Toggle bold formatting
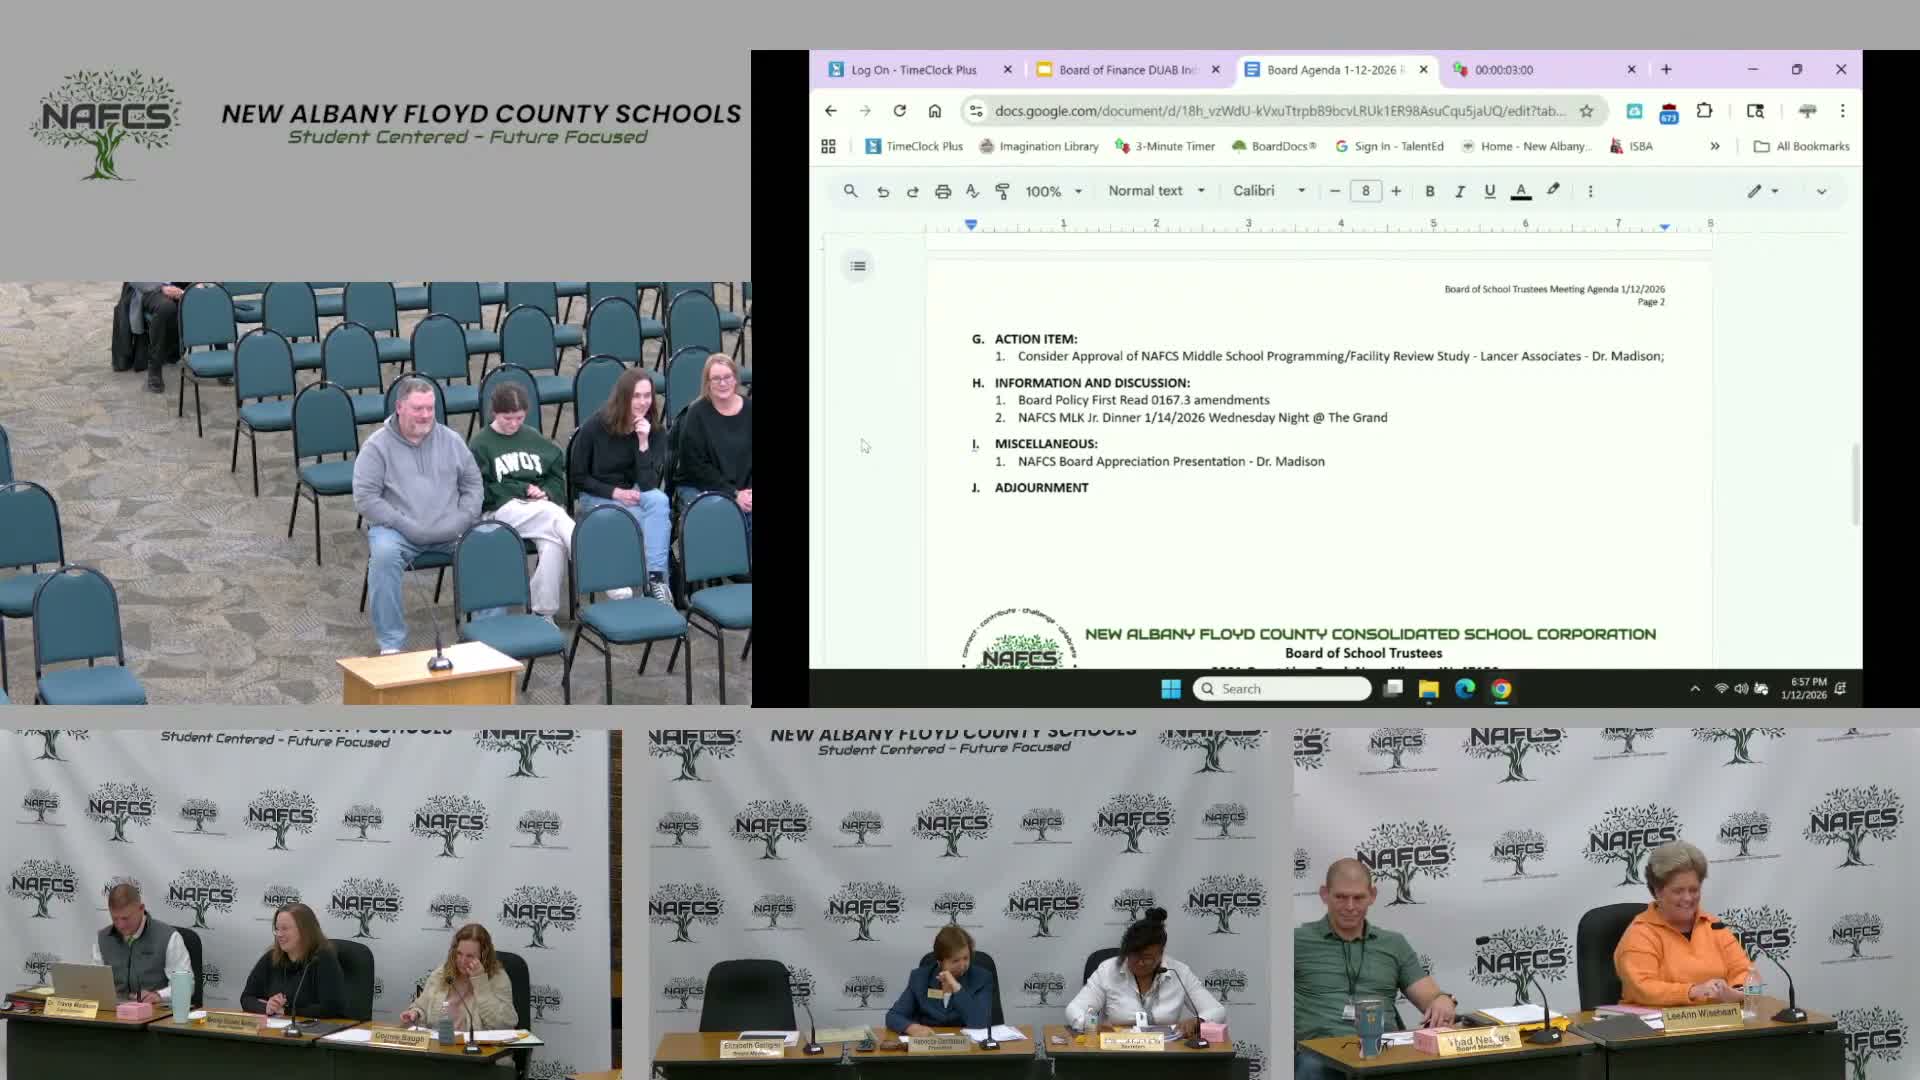 (1430, 191)
